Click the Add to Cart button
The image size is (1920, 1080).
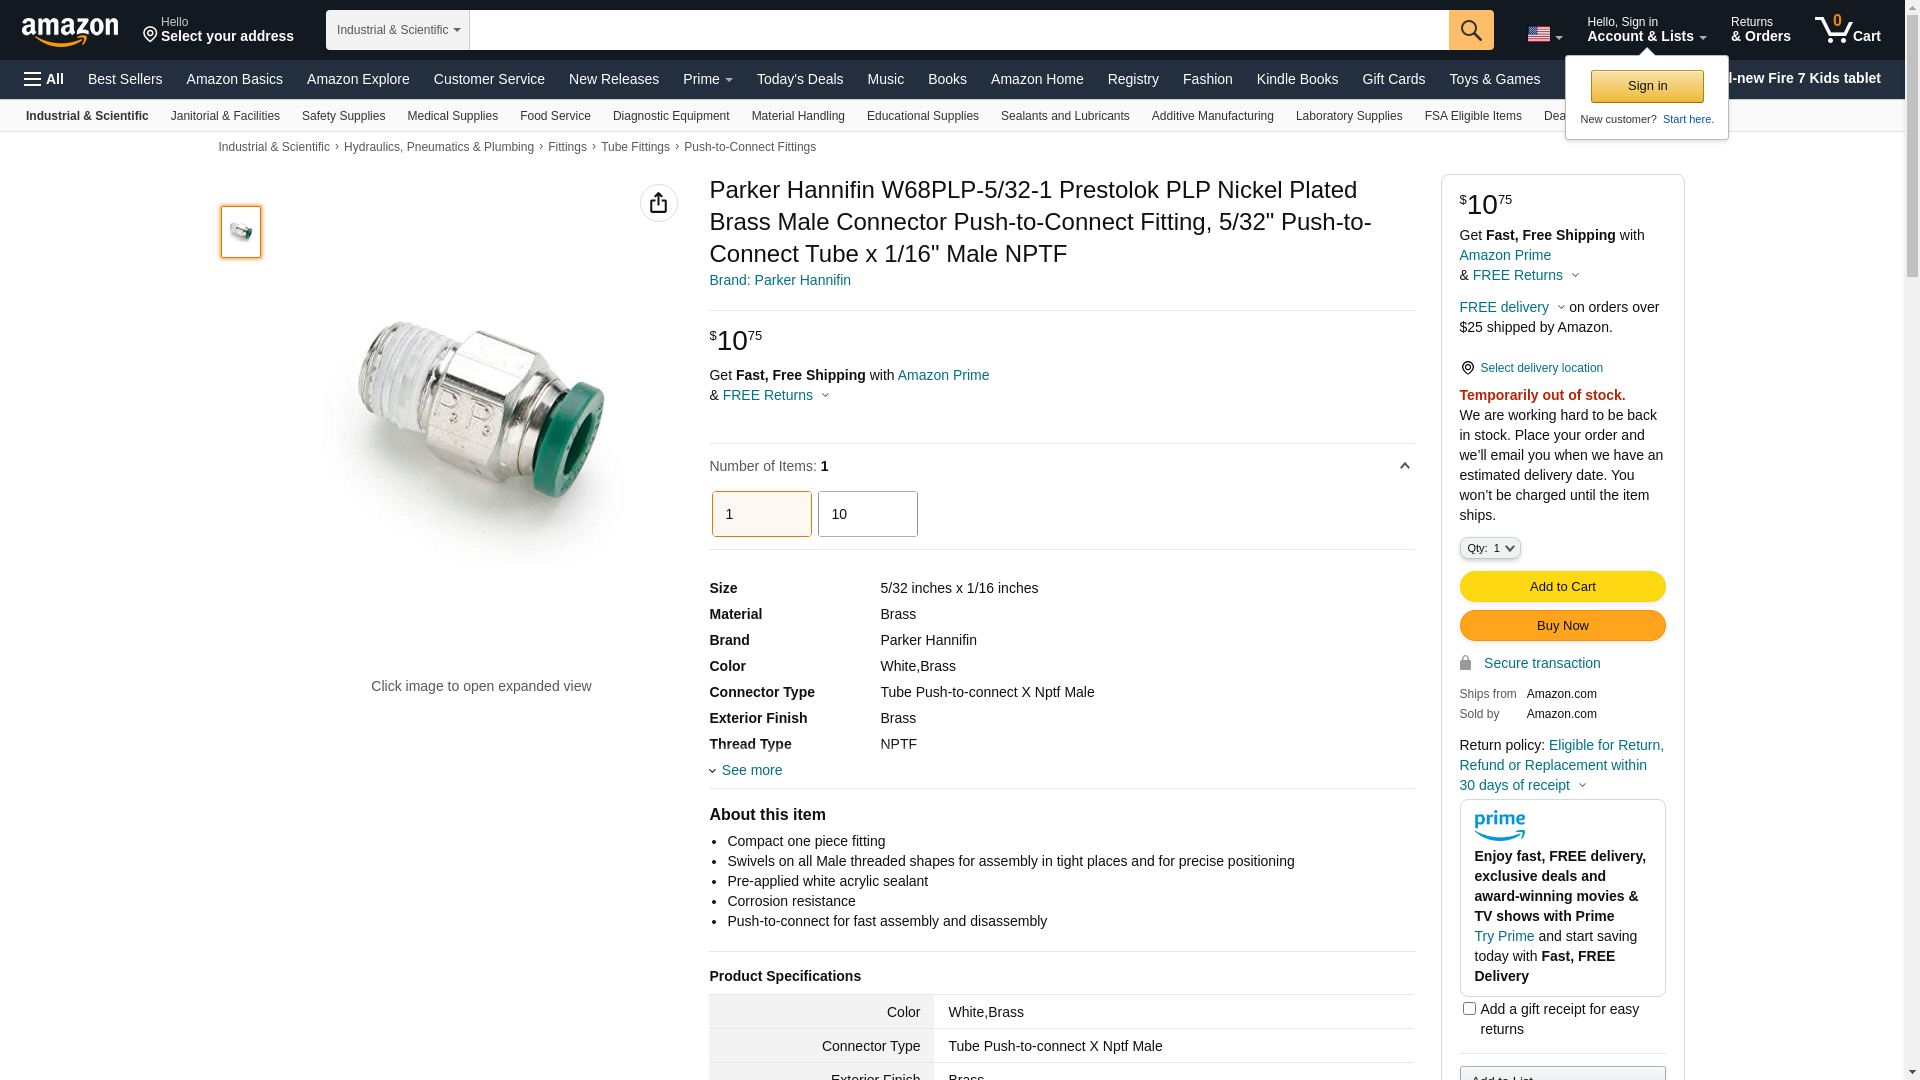coord(1561,587)
